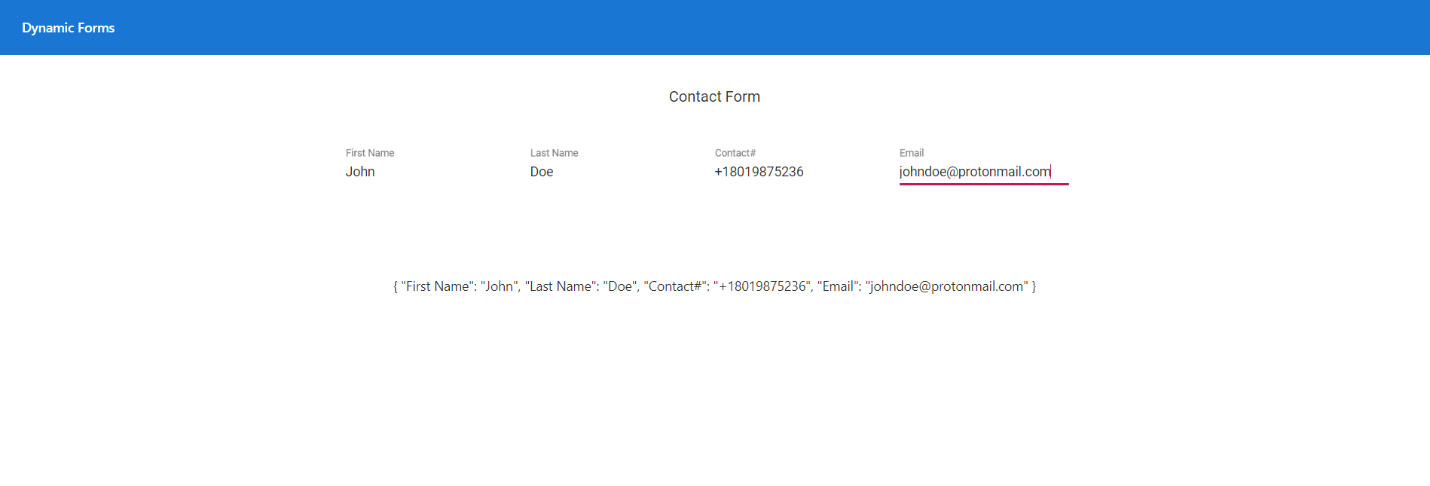Click the Contact Form heading
Image resolution: width=1430 pixels, height=486 pixels.
(x=714, y=97)
